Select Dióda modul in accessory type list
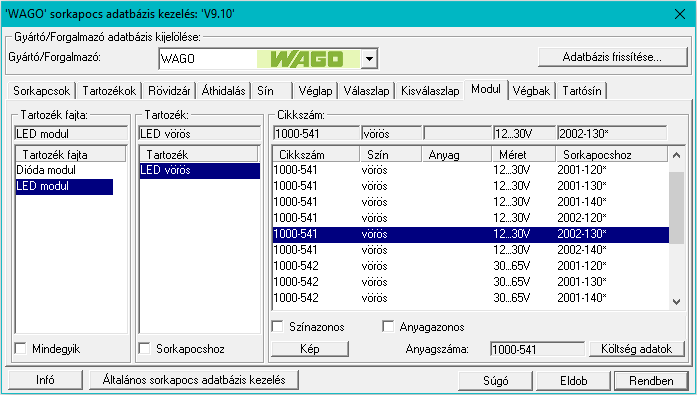This screenshot has height=395, width=697. (46, 170)
